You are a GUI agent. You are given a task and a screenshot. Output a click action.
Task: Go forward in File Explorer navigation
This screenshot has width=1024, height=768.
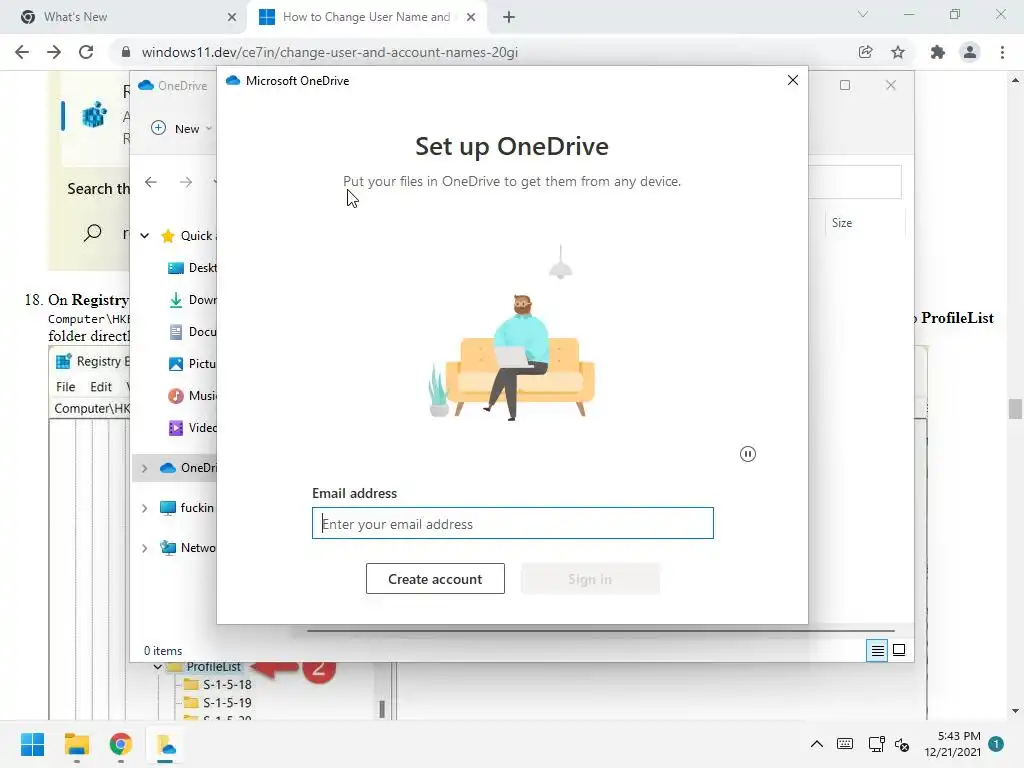click(186, 182)
